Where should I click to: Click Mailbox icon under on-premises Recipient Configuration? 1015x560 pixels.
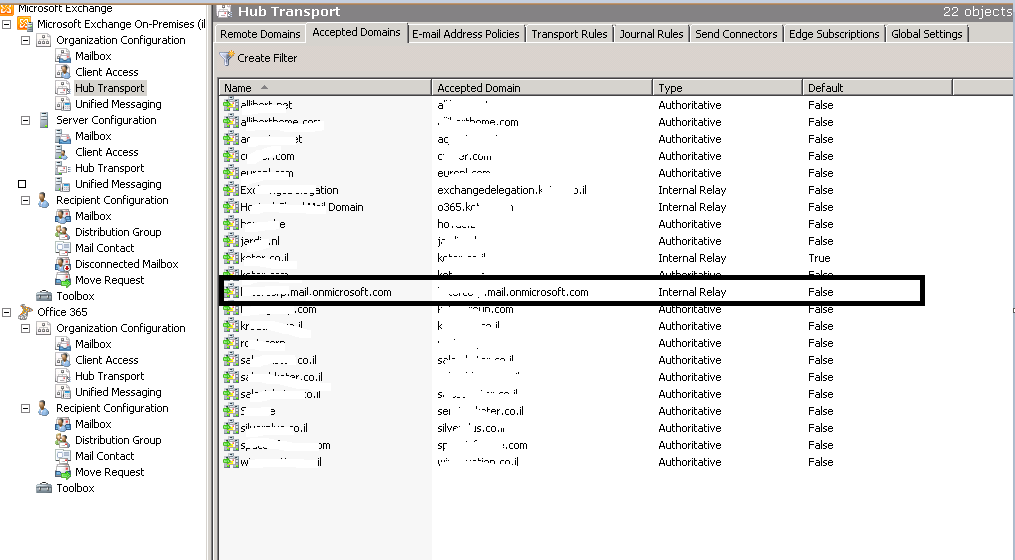[63, 216]
